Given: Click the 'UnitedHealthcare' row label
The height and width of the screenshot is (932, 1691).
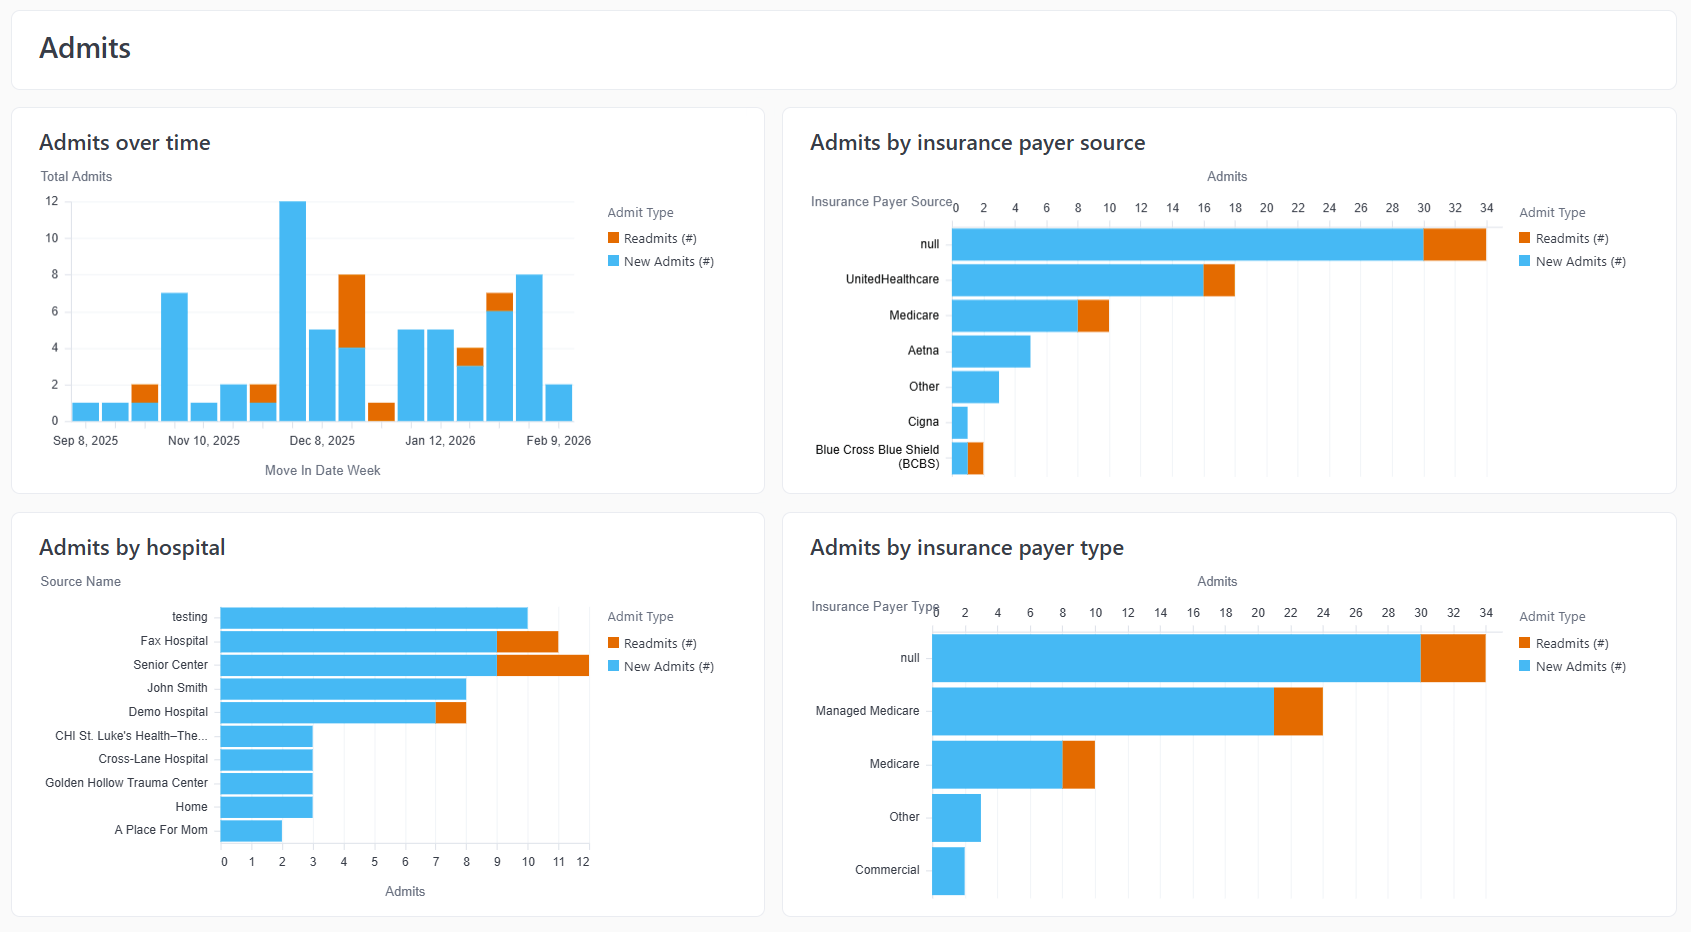Looking at the screenshot, I should point(892,280).
